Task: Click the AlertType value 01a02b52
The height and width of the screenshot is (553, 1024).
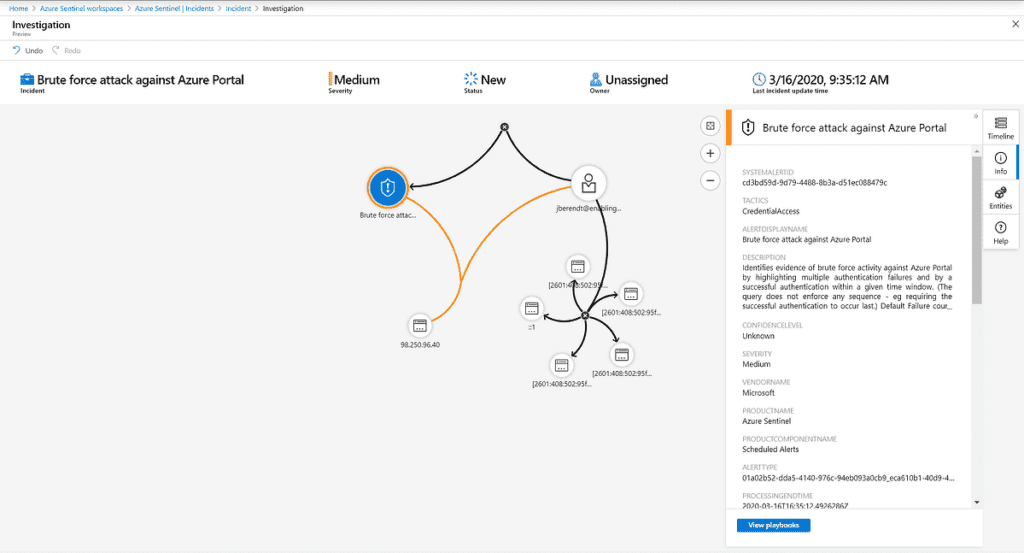Action: [848, 478]
